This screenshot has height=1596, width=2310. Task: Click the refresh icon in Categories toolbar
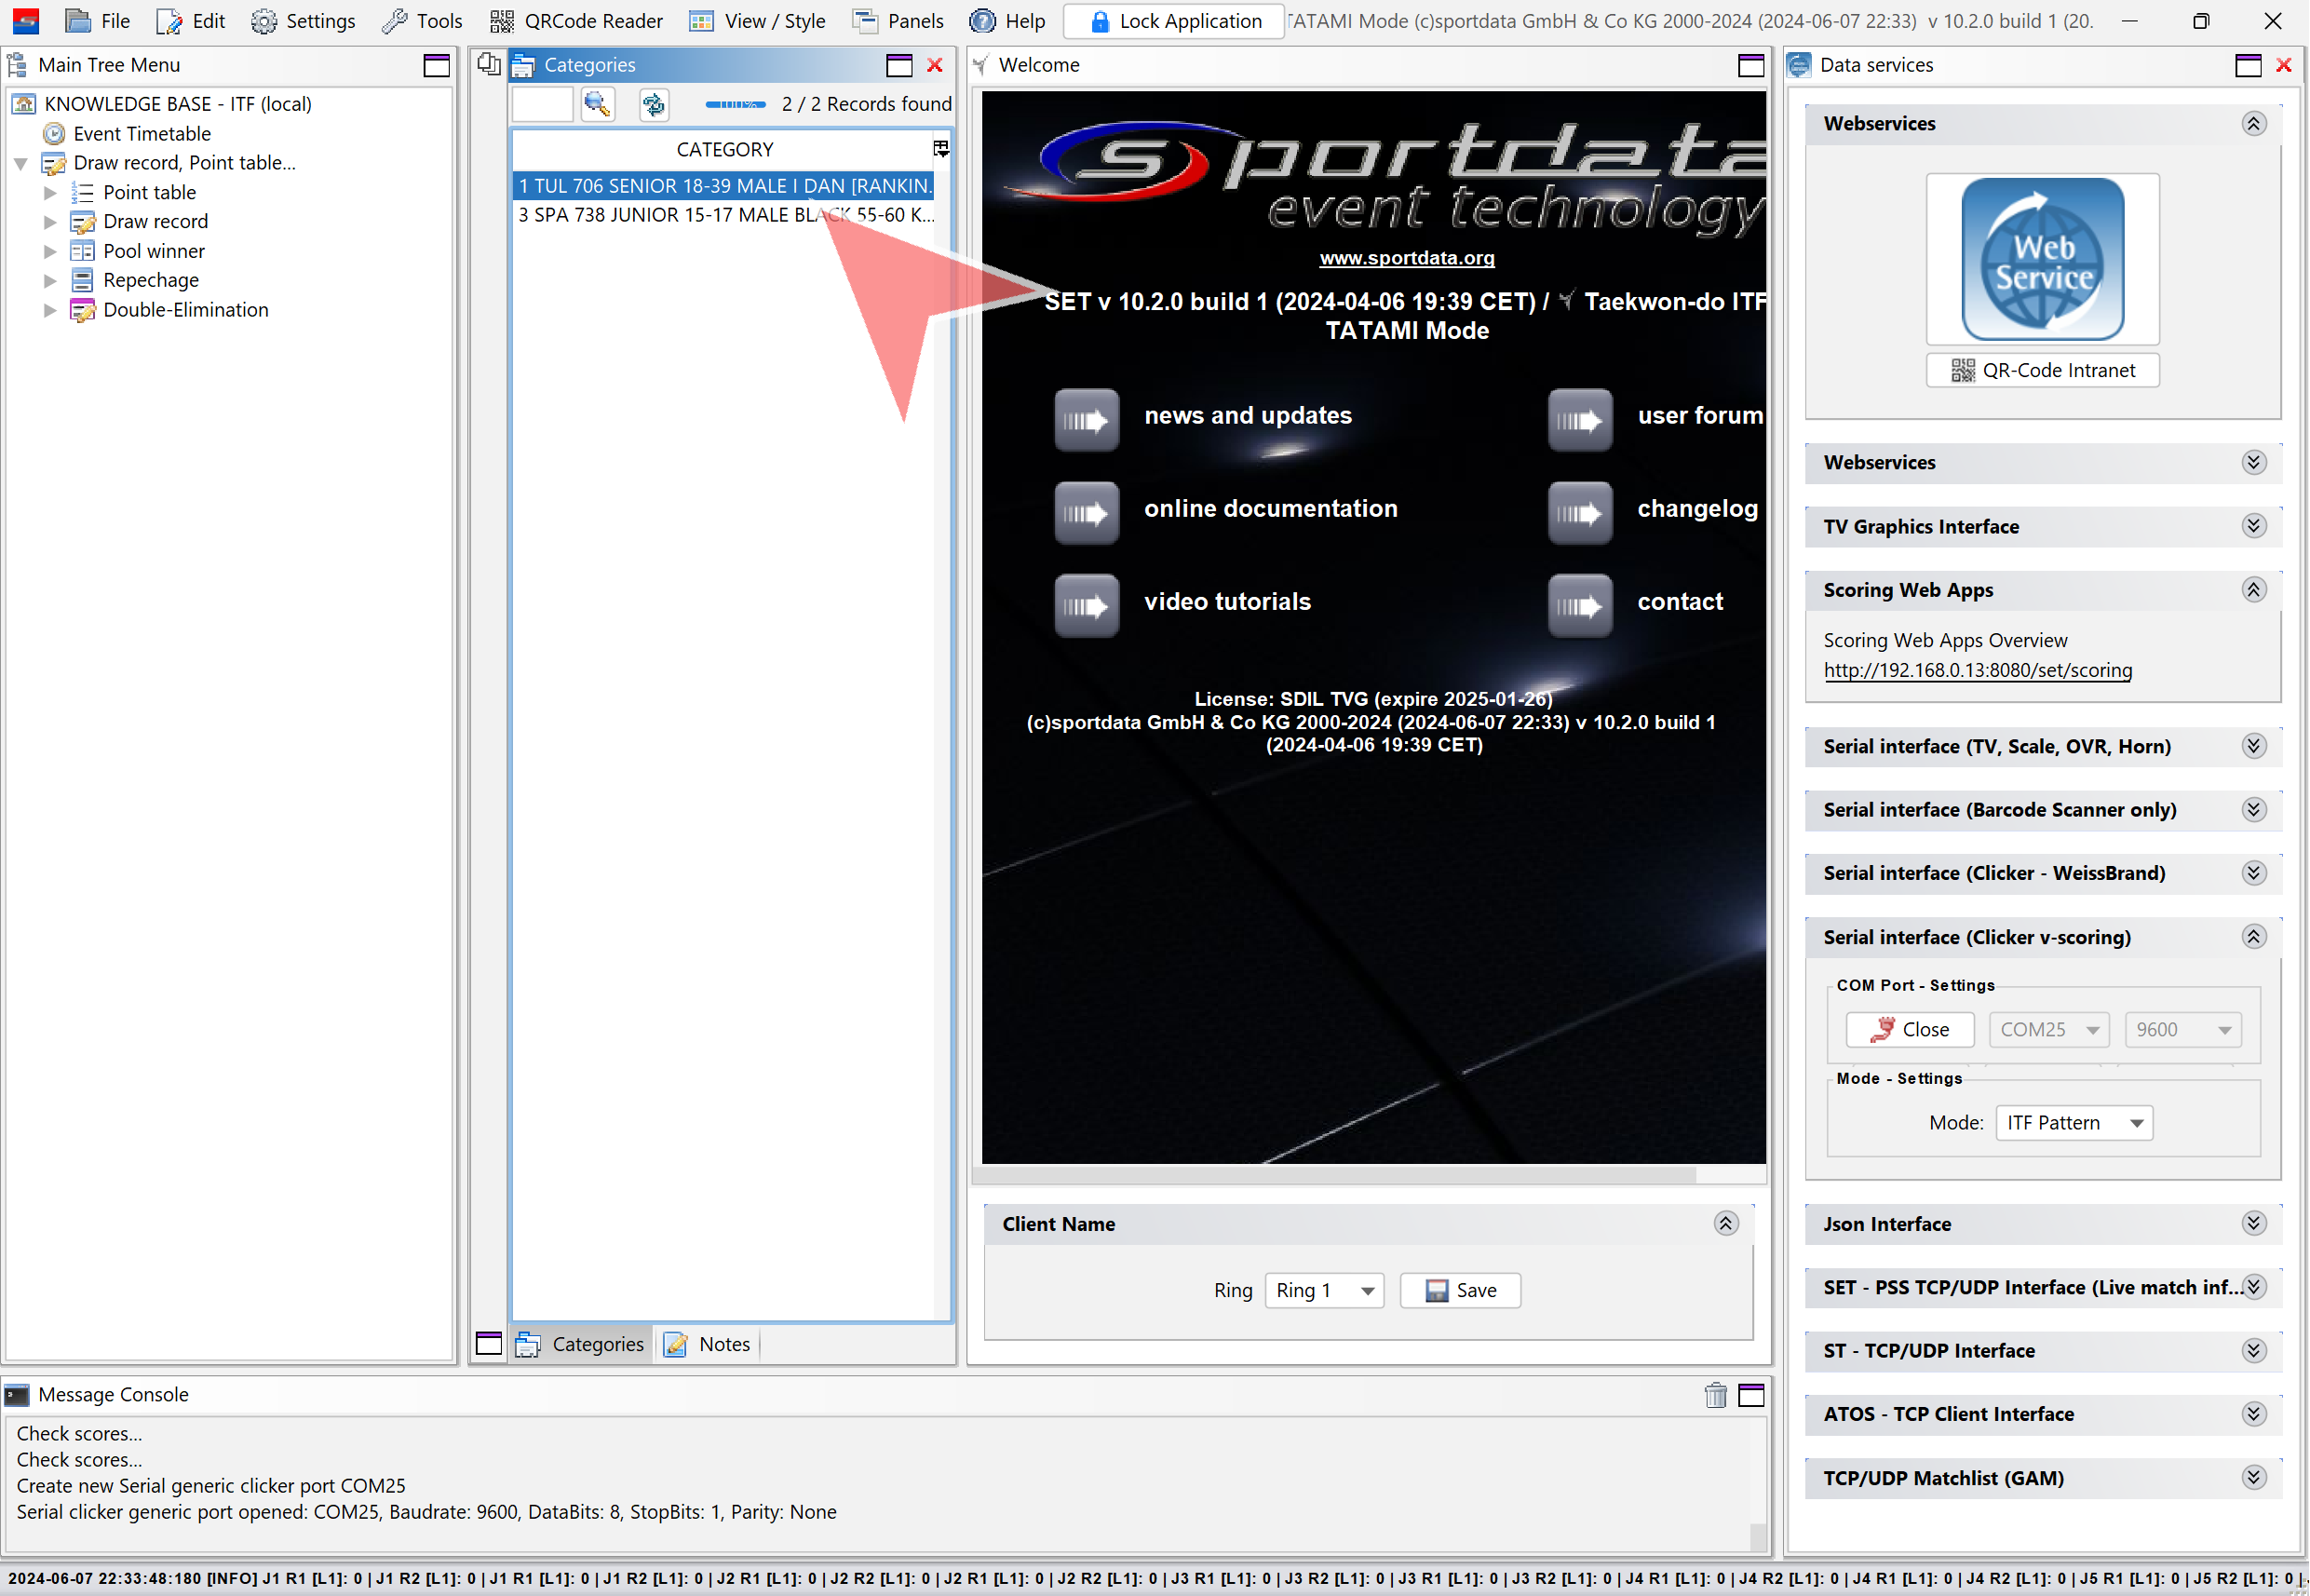654,104
